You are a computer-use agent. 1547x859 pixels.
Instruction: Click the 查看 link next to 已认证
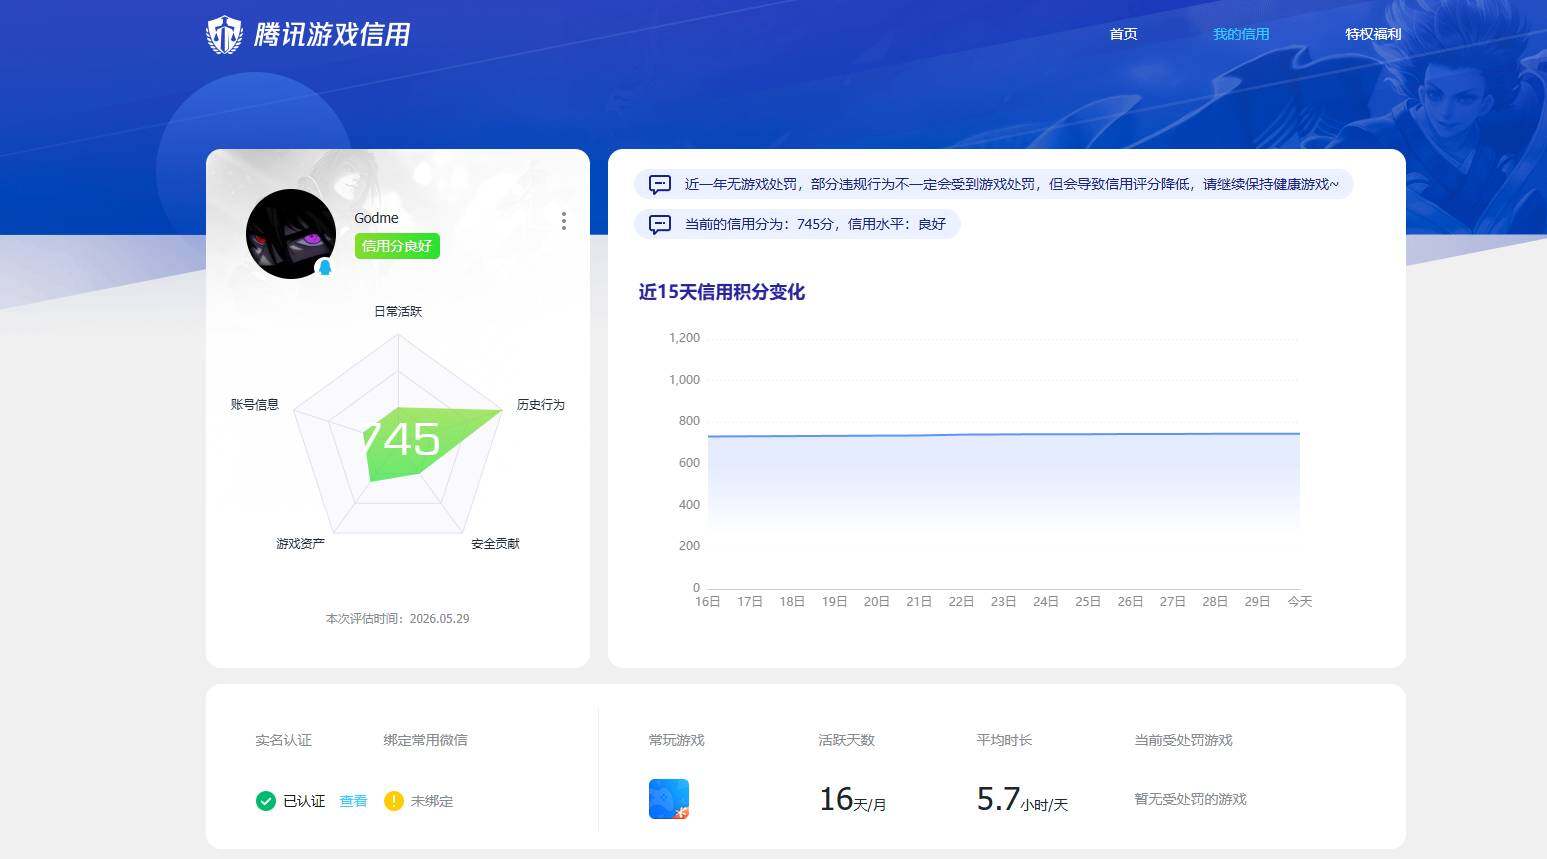click(353, 801)
